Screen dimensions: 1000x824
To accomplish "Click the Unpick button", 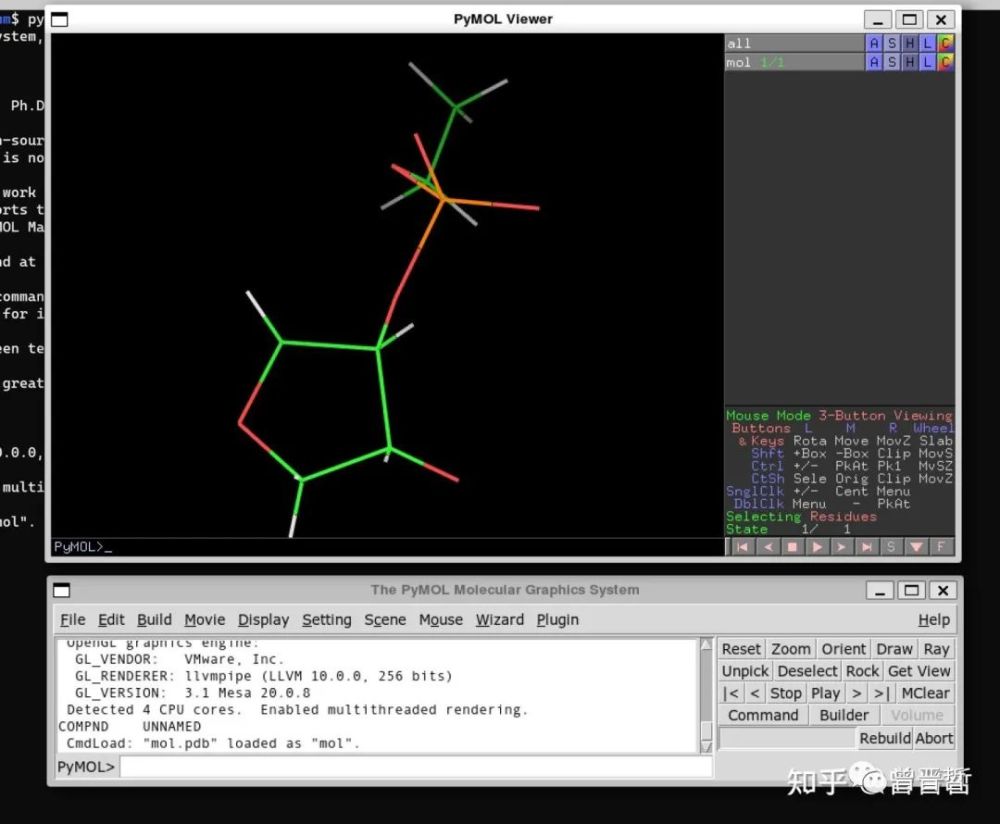I will (x=745, y=671).
